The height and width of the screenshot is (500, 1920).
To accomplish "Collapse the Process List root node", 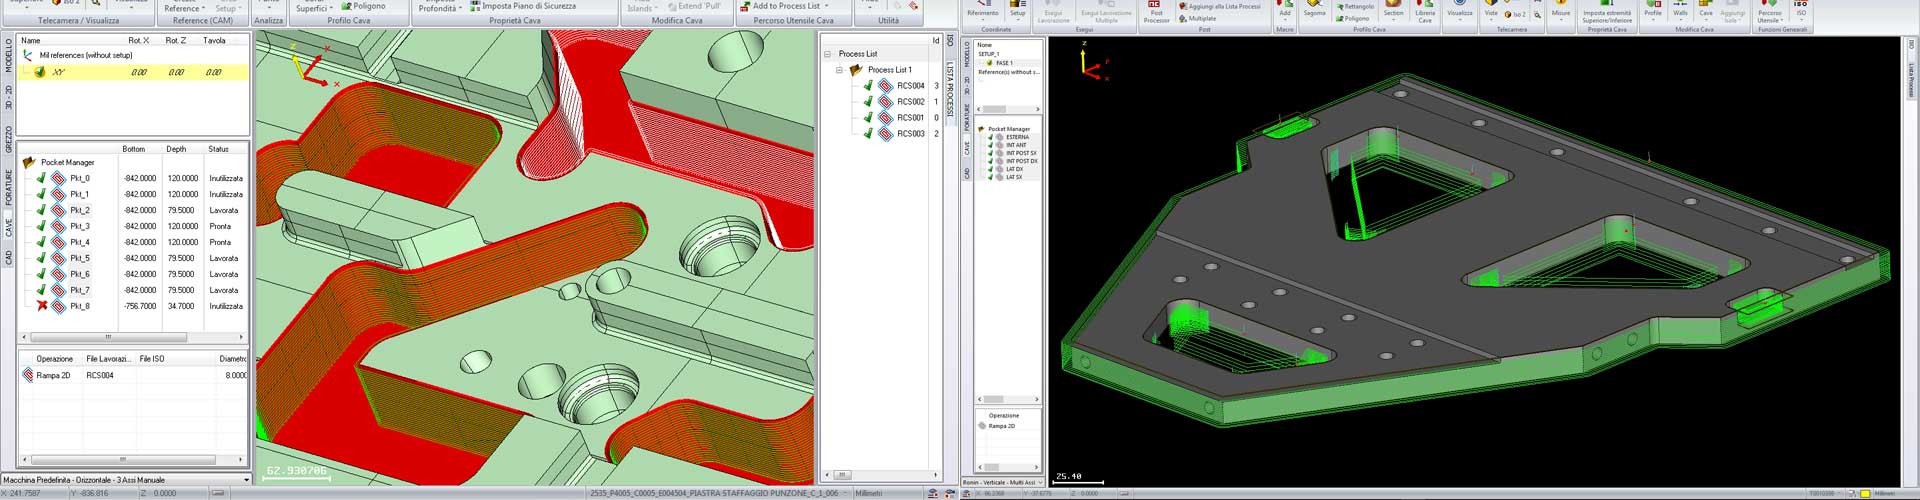I will tap(827, 54).
